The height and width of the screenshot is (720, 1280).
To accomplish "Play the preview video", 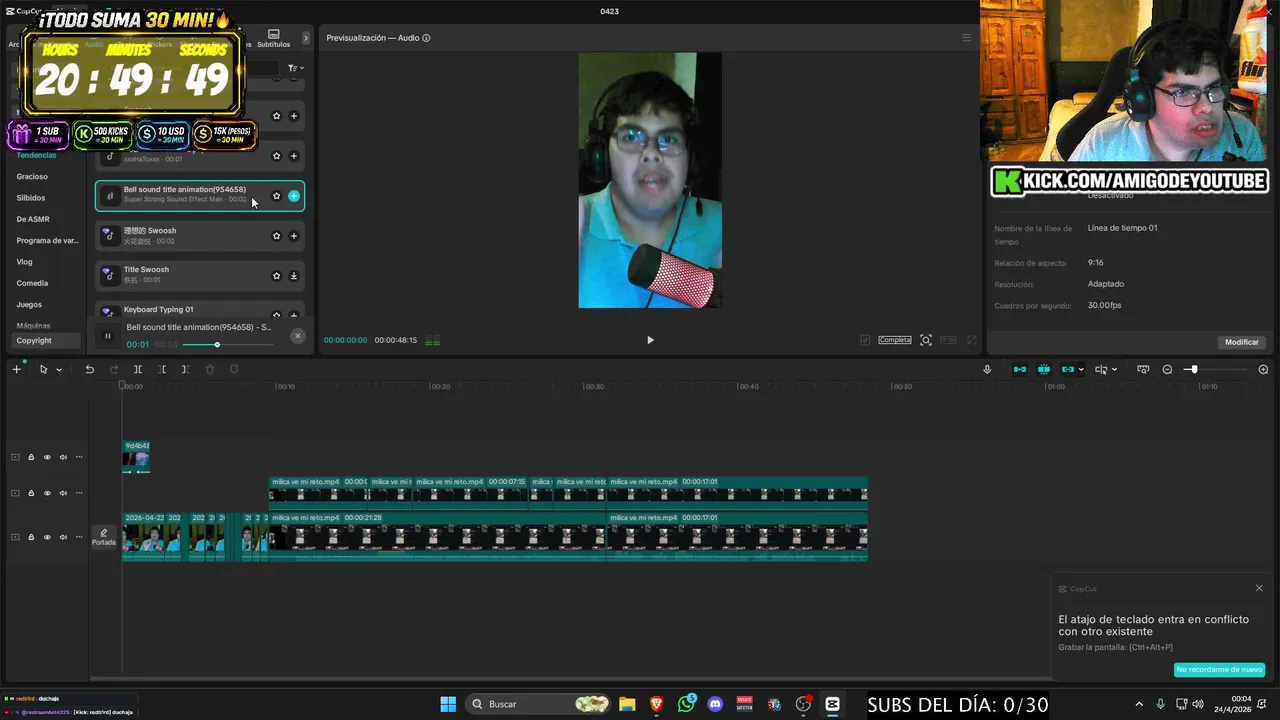I will (x=650, y=340).
